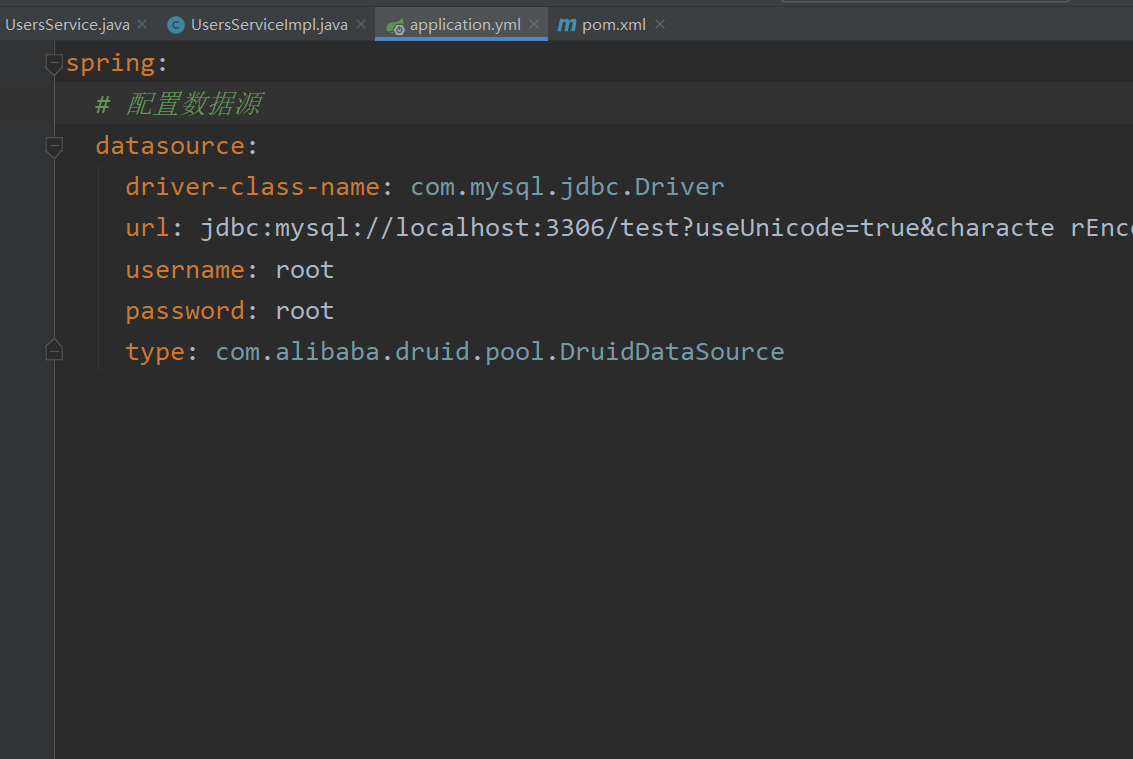The image size is (1133, 759).
Task: Click the password value root
Action: [304, 311]
